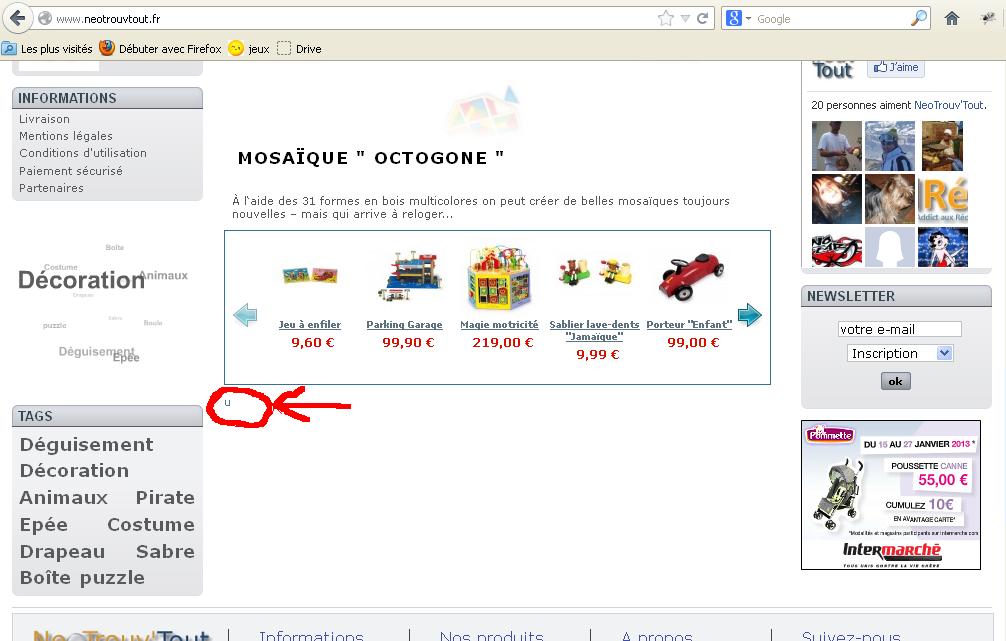Select the Costume tag in Tags box
Screen dimensions: 1006x641
[151, 525]
